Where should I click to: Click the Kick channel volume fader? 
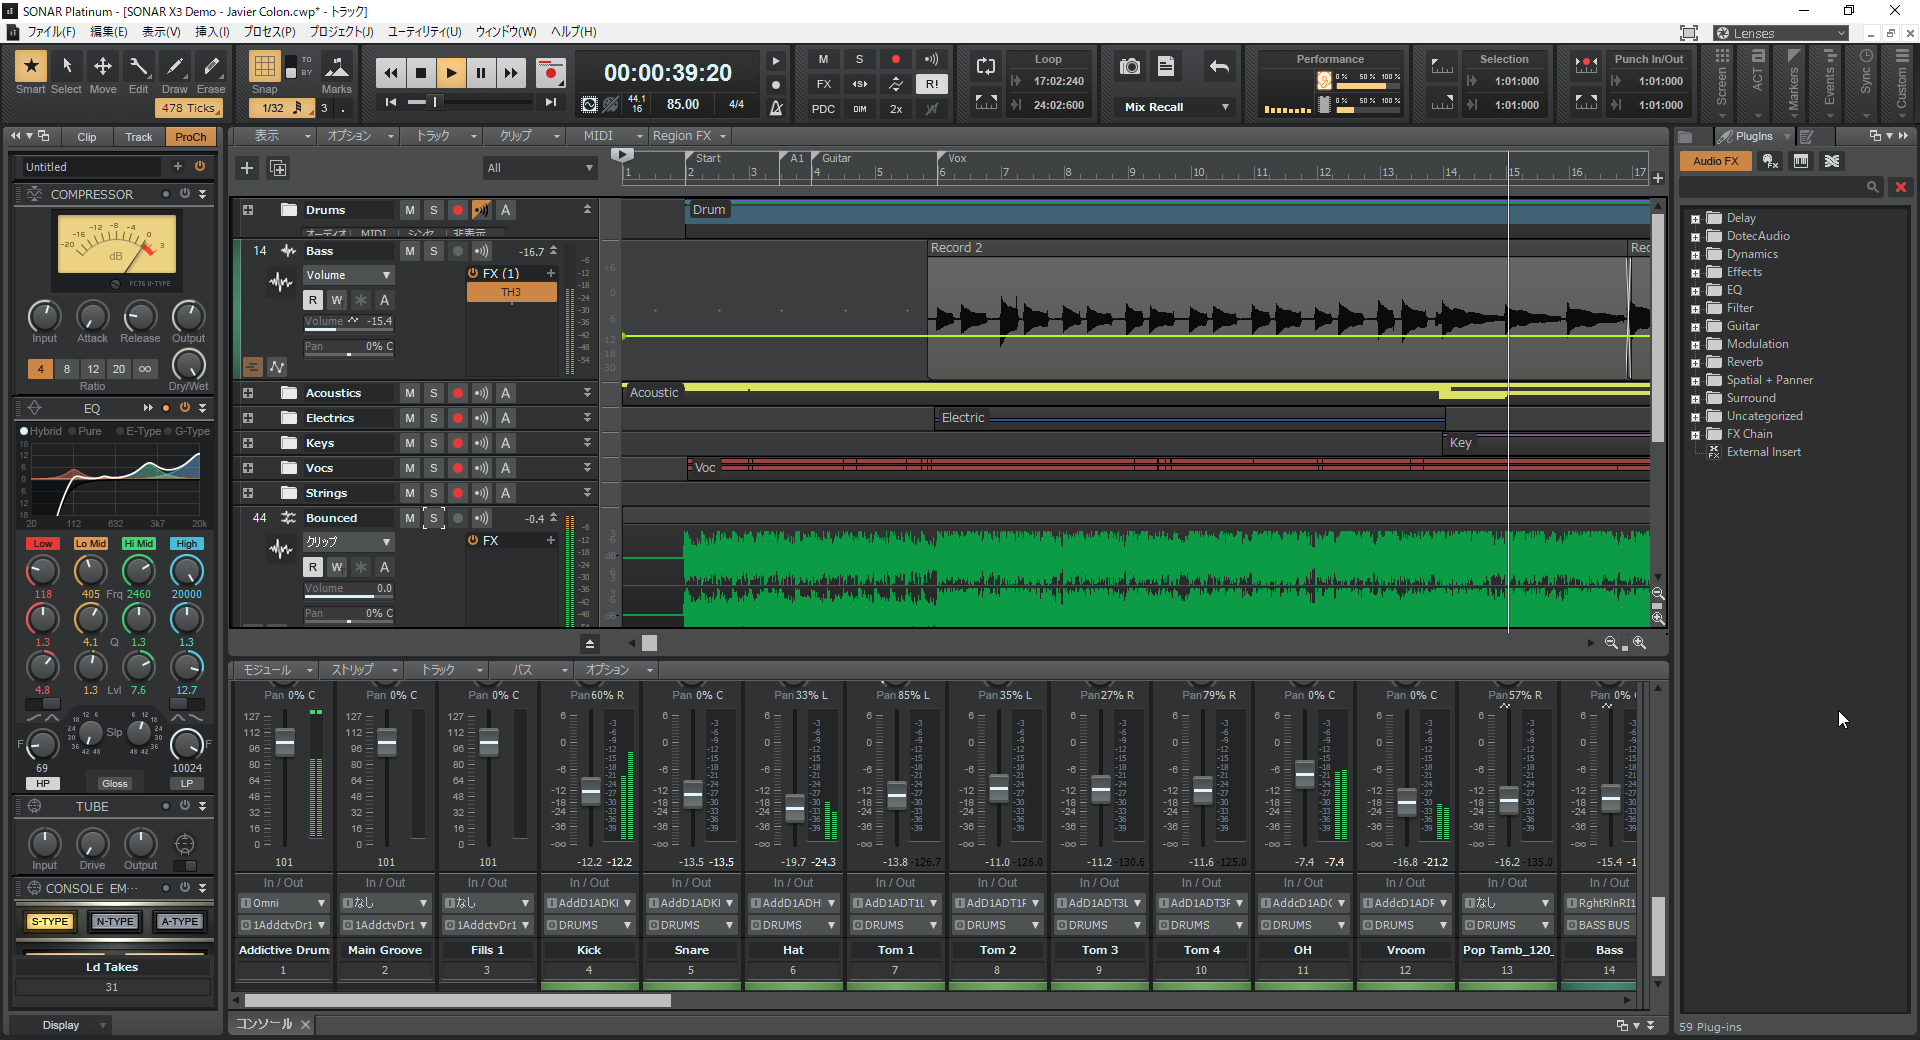[x=590, y=791]
